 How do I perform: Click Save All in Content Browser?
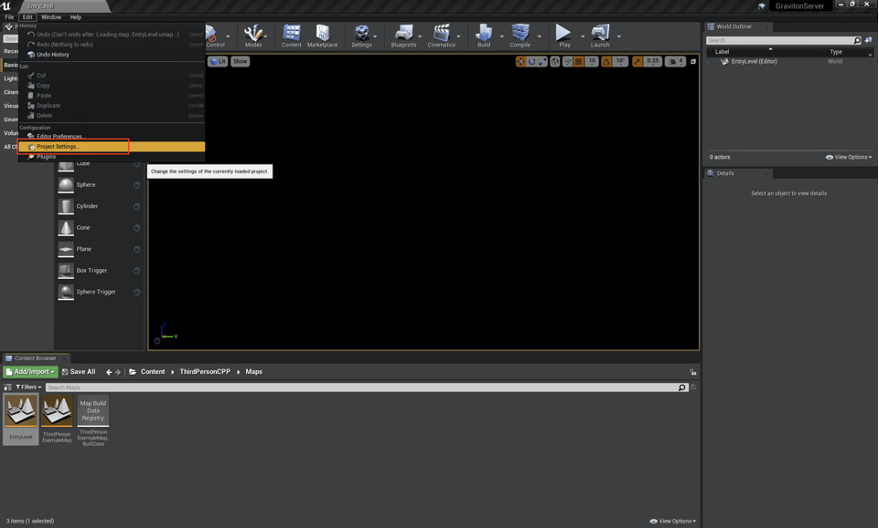tap(78, 372)
